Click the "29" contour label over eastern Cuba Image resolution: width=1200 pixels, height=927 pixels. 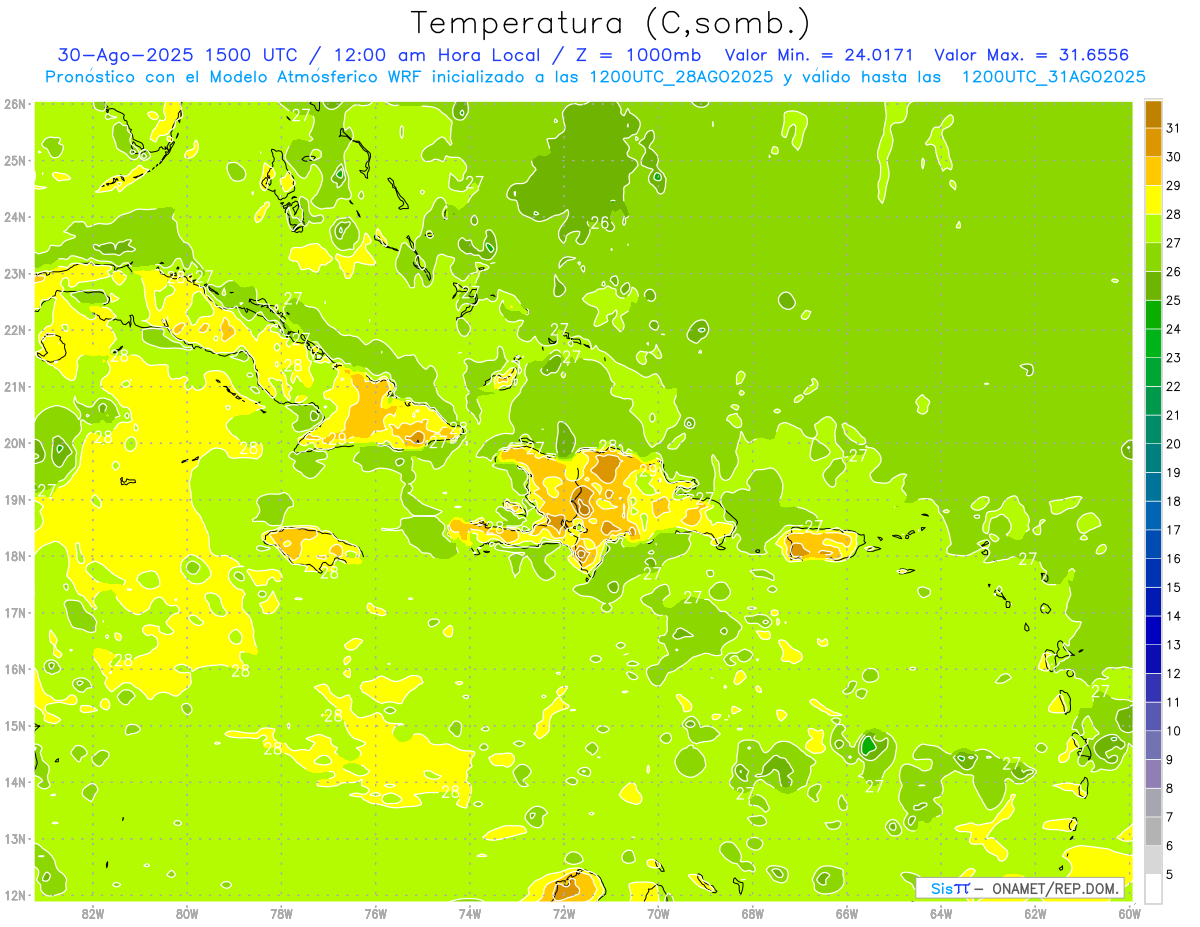(x=337, y=439)
